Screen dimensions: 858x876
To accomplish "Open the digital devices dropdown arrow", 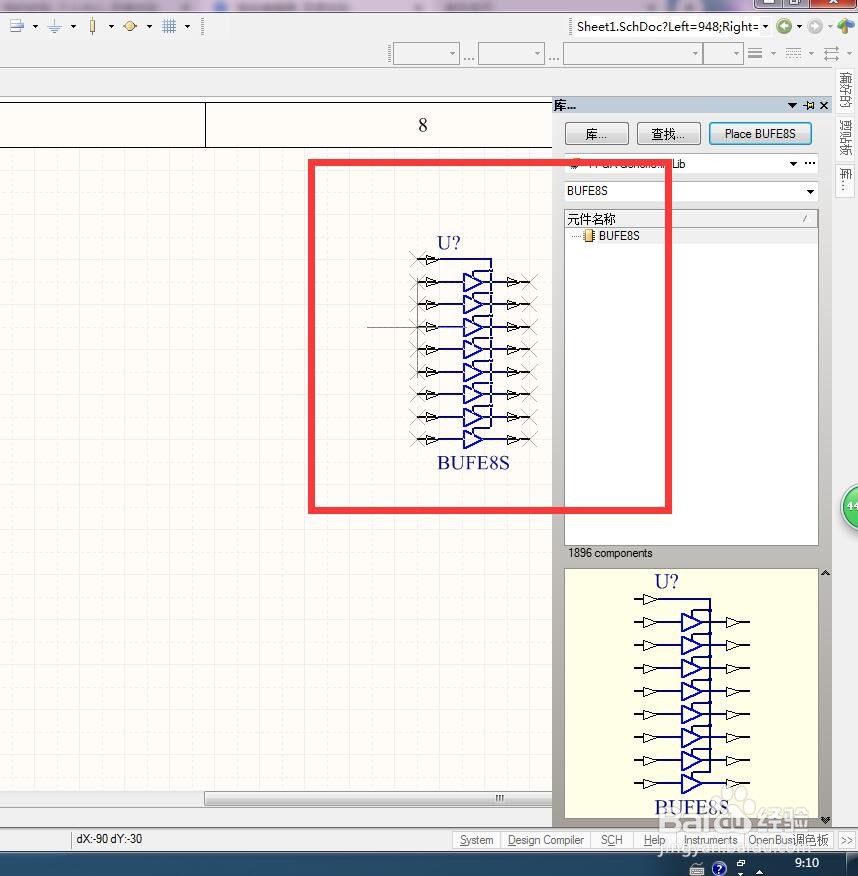I will pos(111,26).
